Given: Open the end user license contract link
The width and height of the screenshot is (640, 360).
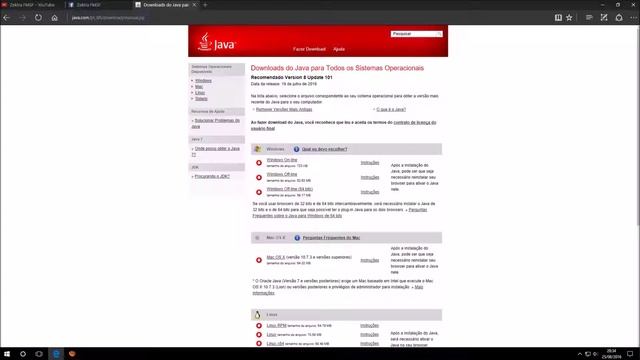Looking at the screenshot, I should (x=343, y=125).
